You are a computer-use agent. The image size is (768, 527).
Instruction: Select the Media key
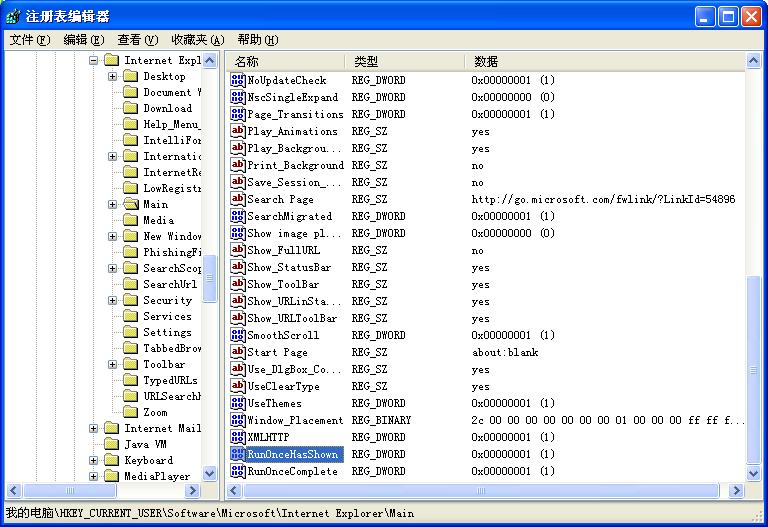coord(158,220)
